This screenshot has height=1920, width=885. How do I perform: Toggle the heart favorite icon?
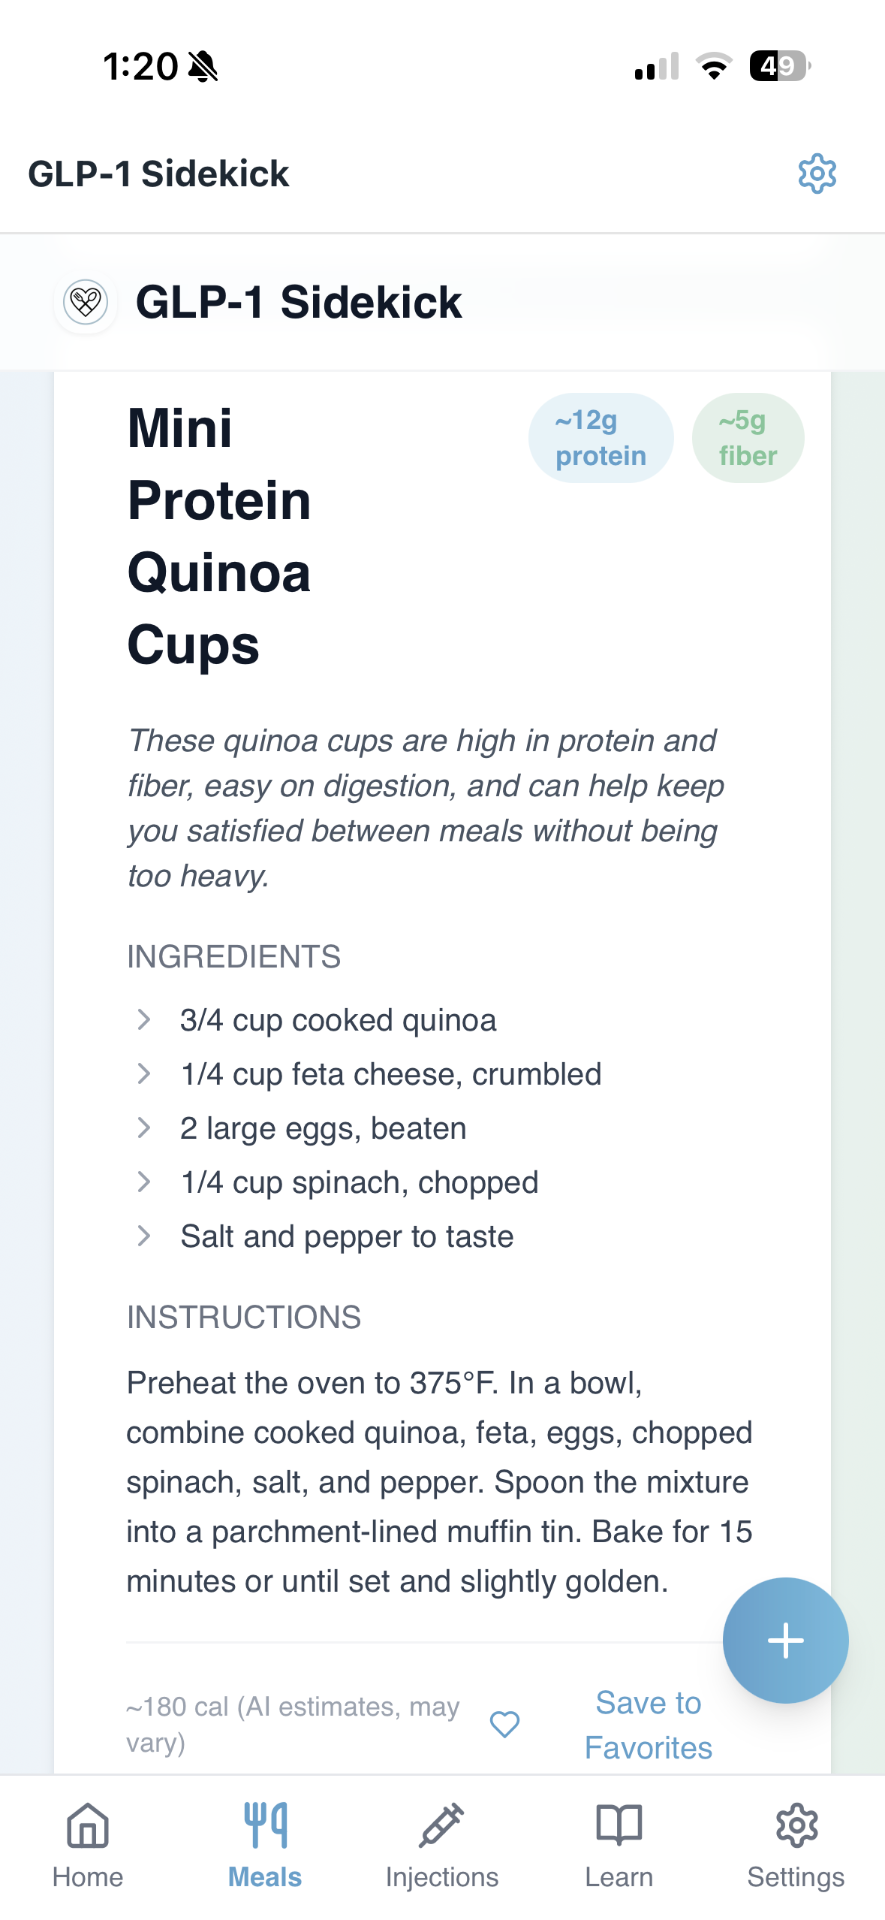pos(505,1724)
